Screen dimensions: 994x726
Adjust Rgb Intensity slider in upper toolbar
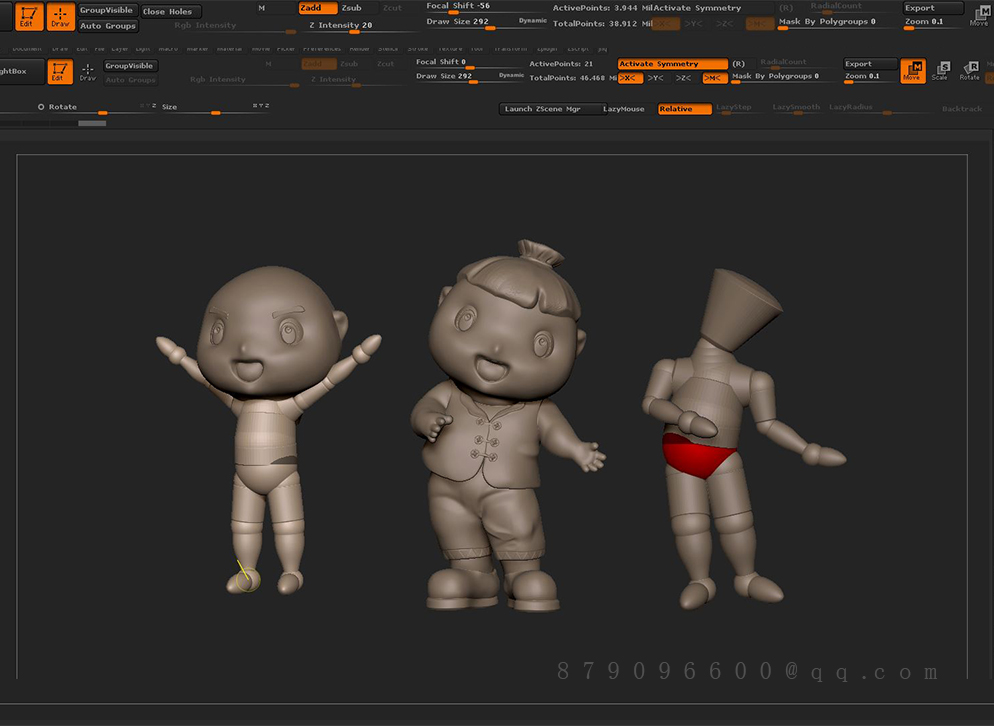point(235,27)
